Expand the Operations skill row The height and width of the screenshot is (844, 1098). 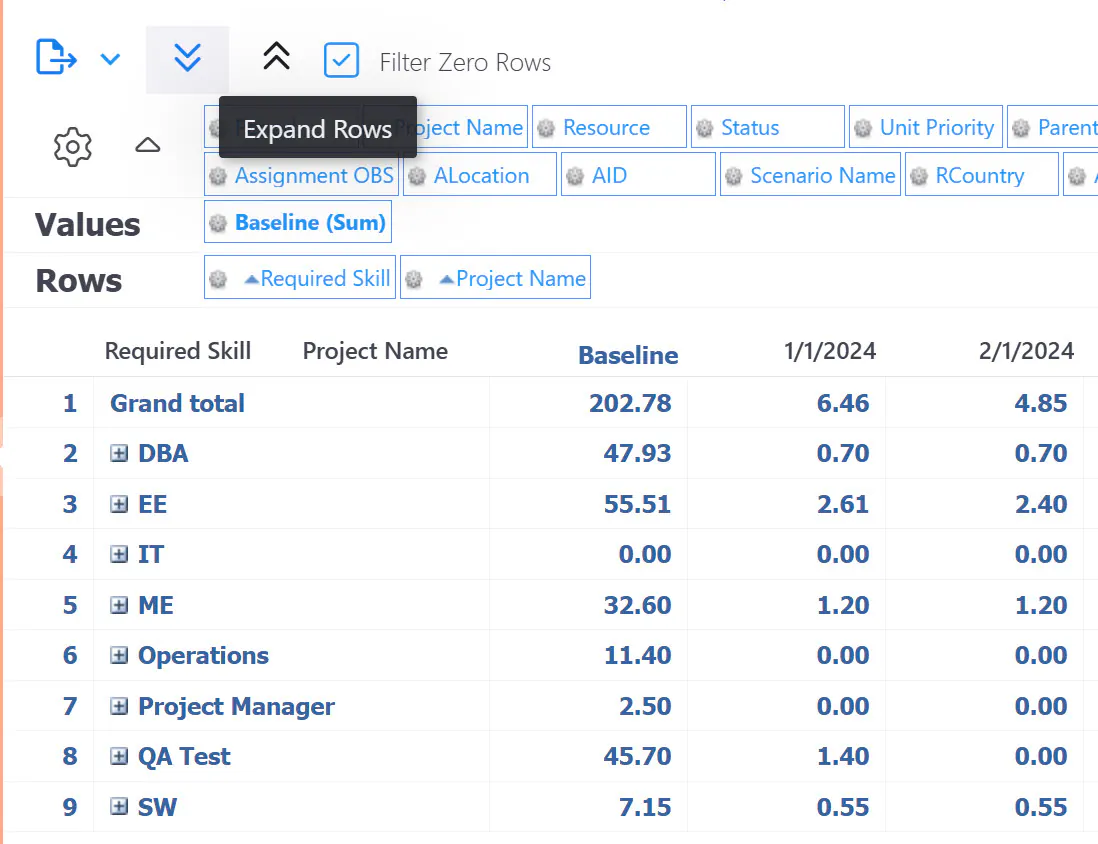(119, 656)
